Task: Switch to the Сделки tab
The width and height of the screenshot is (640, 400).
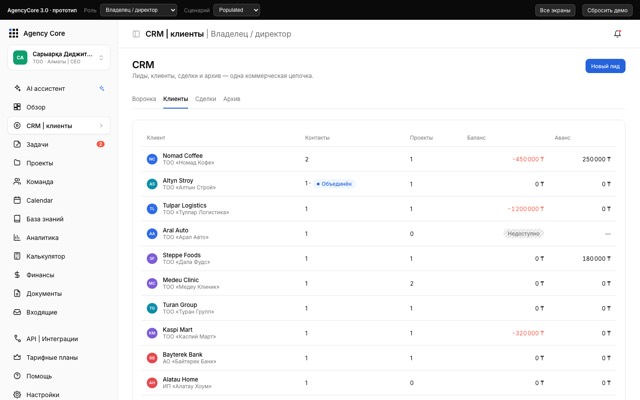Action: (x=206, y=99)
